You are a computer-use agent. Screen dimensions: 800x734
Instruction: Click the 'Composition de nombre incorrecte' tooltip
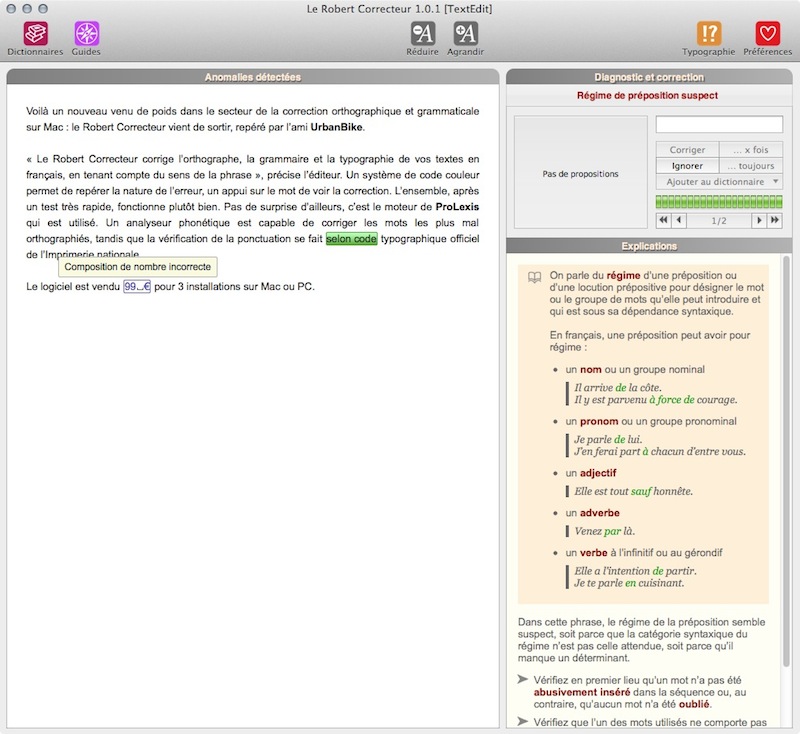[x=138, y=266]
